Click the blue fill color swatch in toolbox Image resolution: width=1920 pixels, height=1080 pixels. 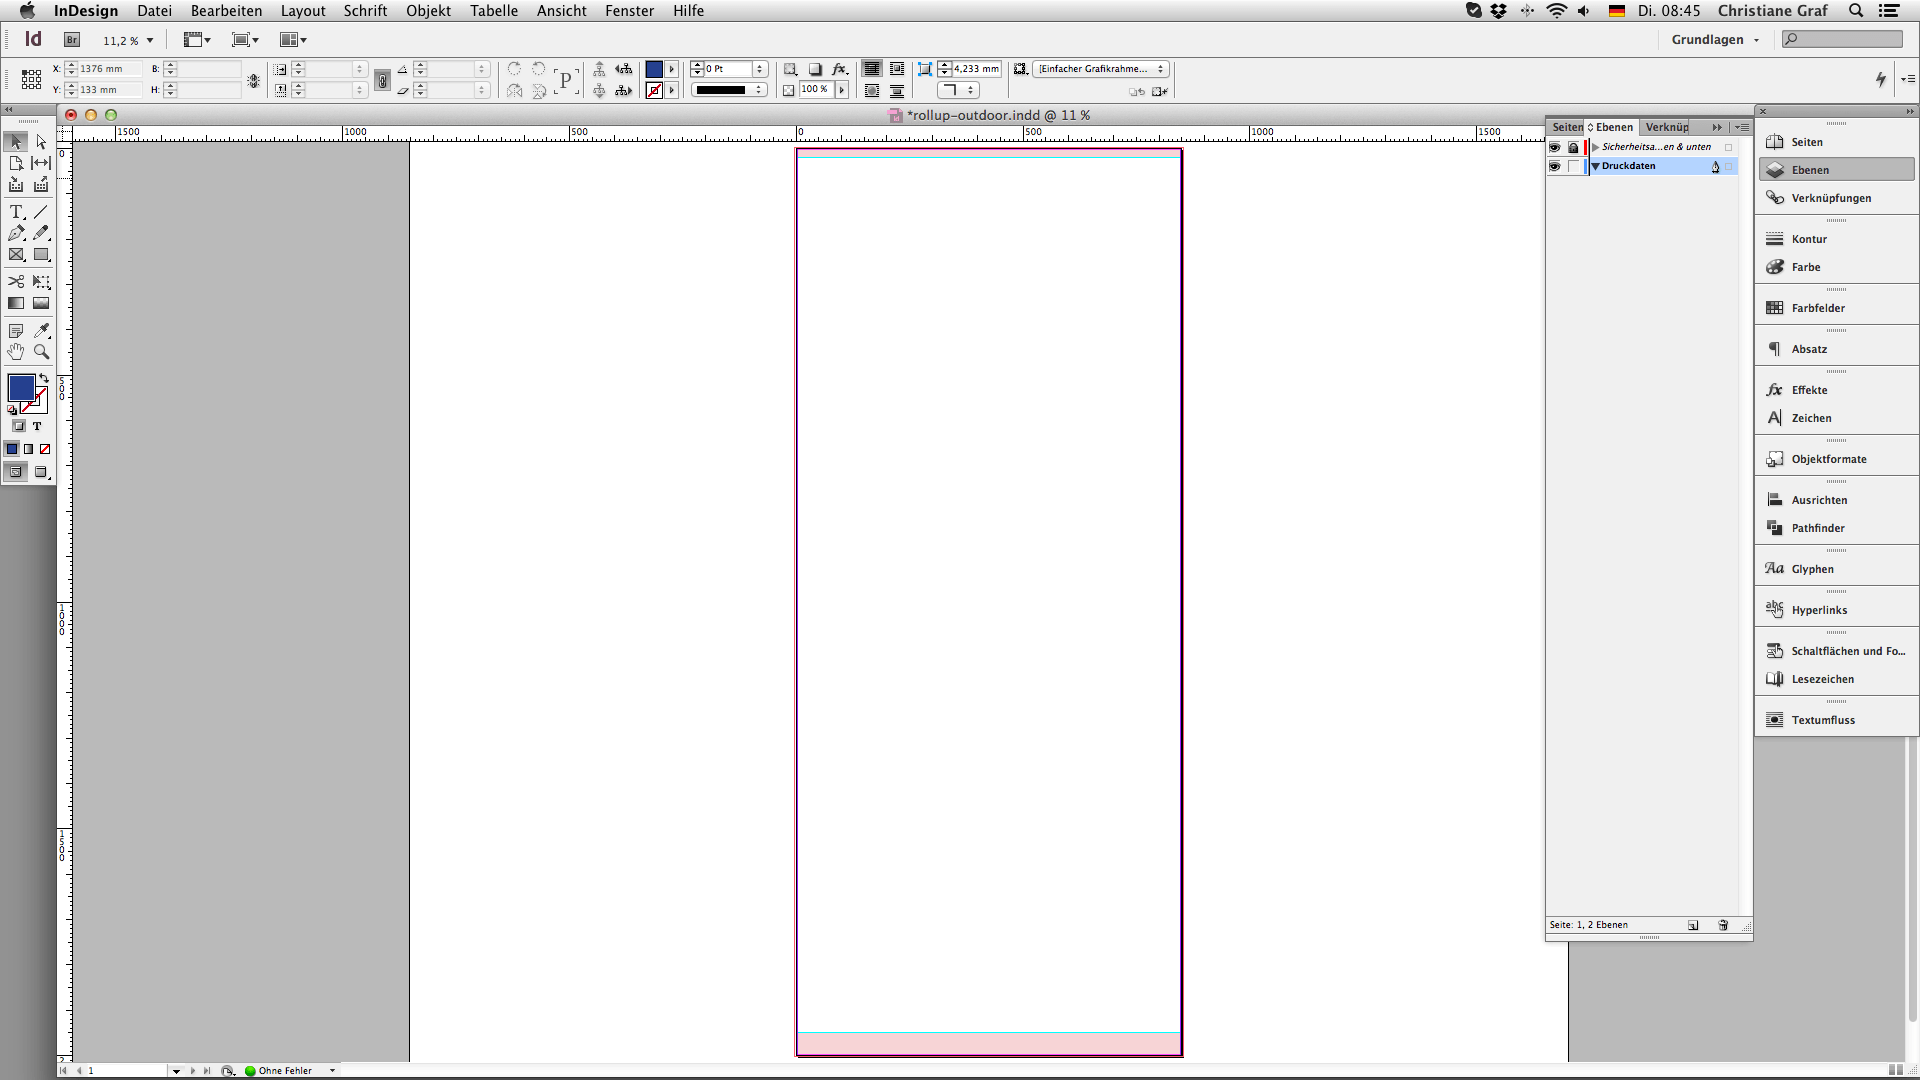pyautogui.click(x=21, y=388)
